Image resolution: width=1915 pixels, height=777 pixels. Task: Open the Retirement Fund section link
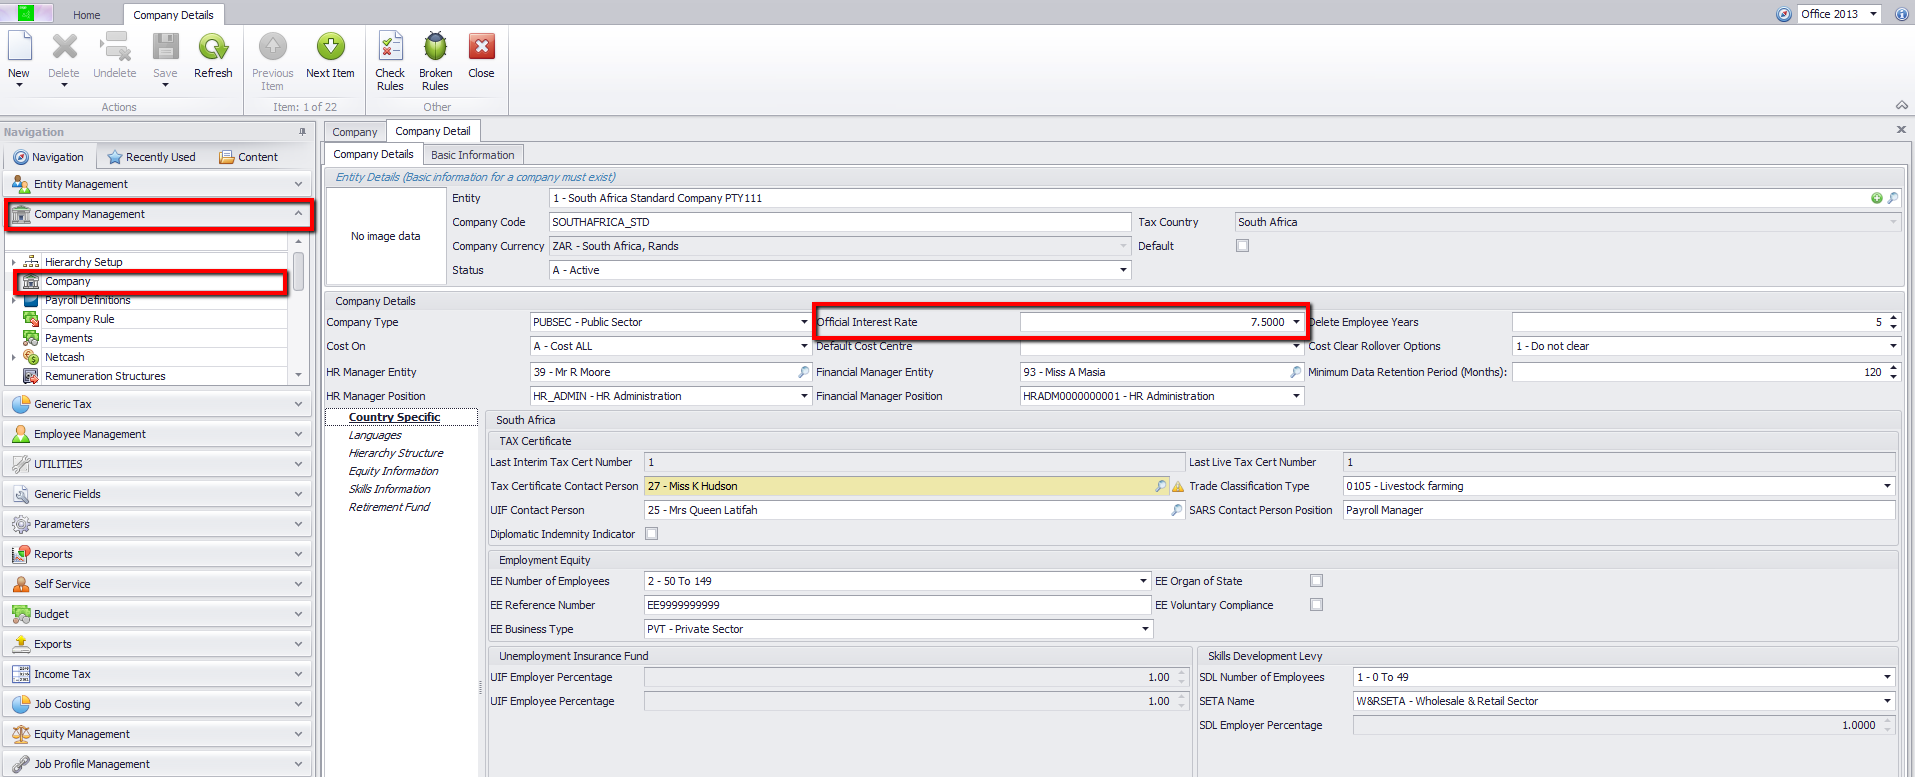point(389,507)
